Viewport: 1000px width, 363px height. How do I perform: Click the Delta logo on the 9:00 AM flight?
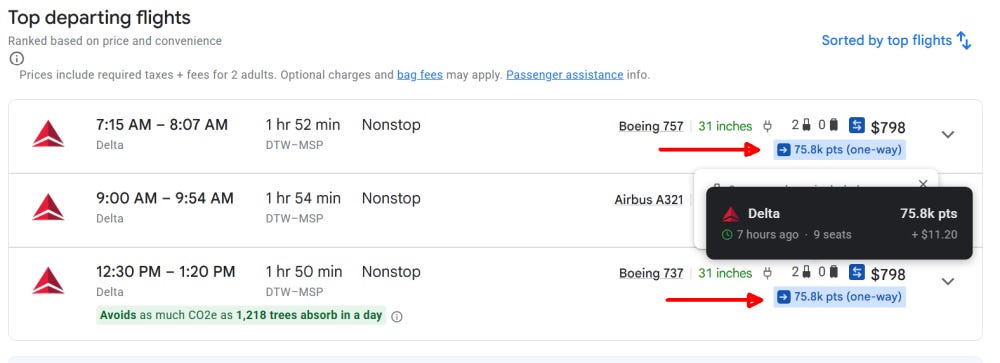click(48, 207)
